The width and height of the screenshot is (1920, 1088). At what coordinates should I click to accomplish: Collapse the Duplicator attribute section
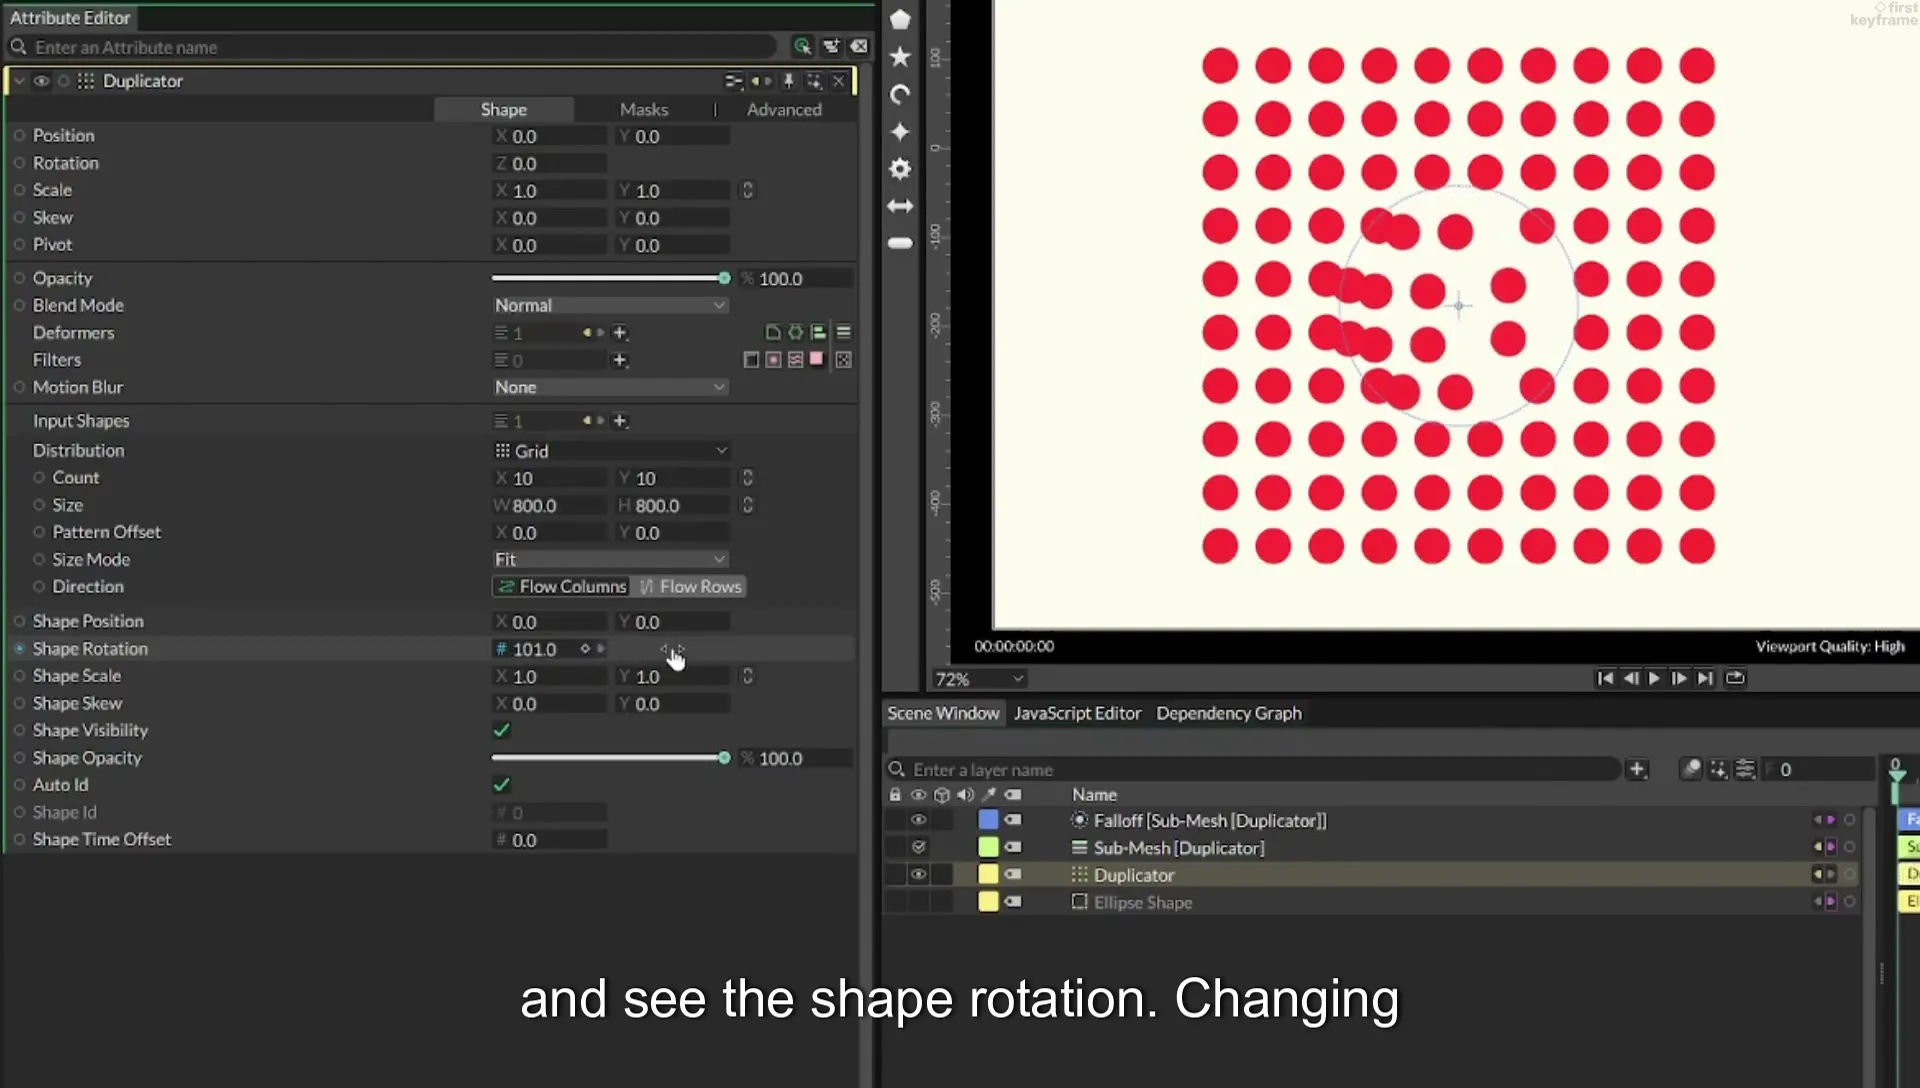click(x=19, y=81)
